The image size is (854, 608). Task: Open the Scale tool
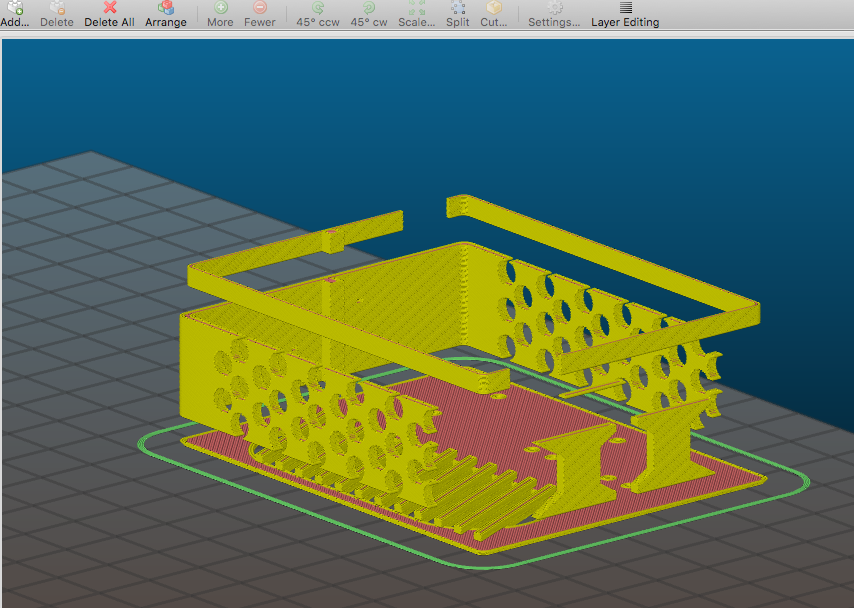[x=417, y=14]
